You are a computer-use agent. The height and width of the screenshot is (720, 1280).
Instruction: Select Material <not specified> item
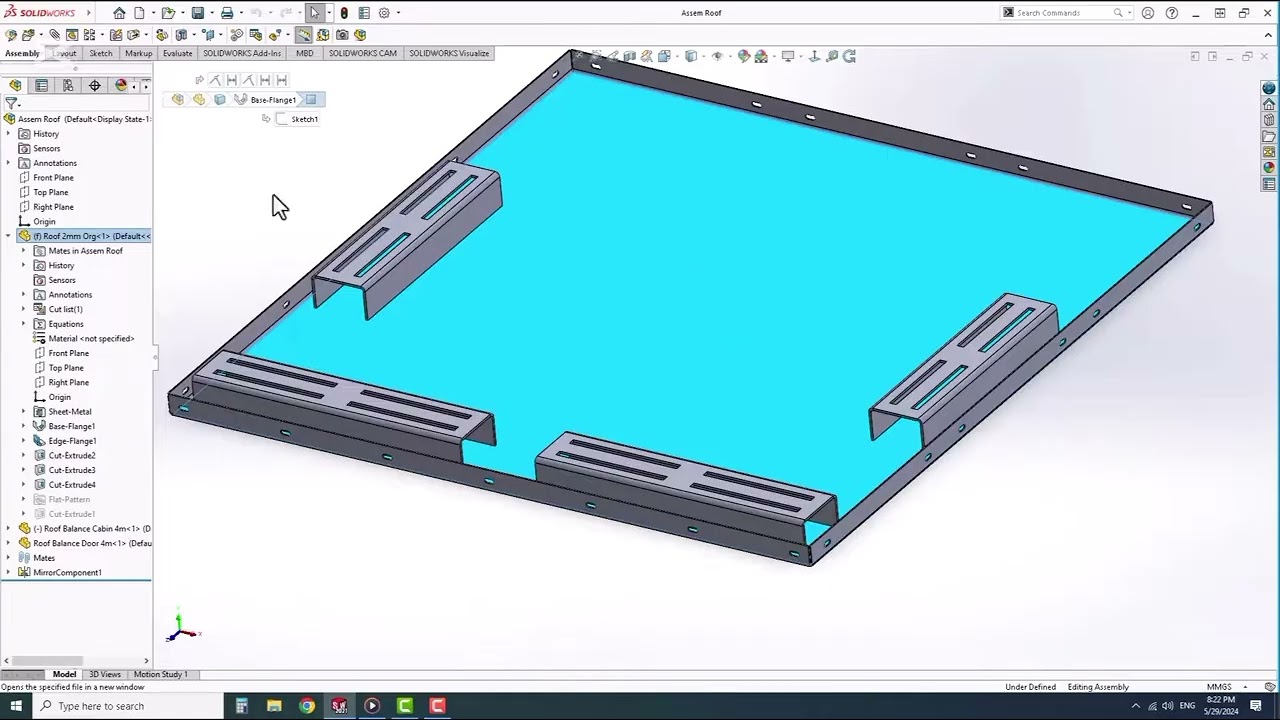pos(91,339)
